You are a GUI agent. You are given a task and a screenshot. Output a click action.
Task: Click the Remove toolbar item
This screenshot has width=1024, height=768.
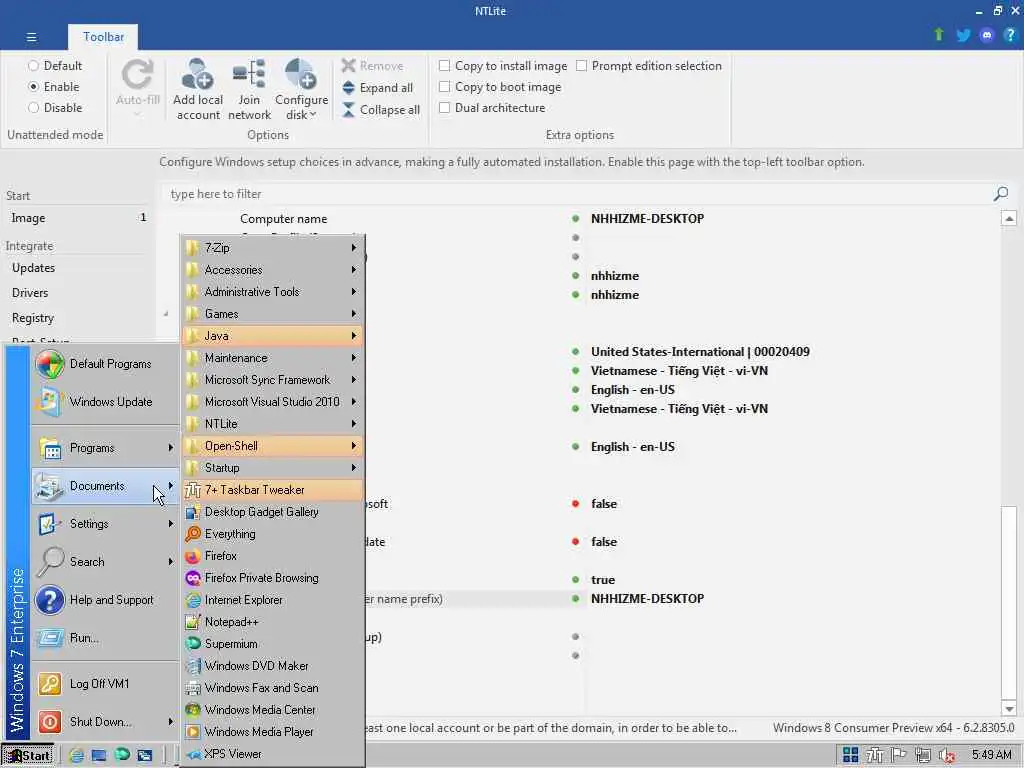[372, 65]
